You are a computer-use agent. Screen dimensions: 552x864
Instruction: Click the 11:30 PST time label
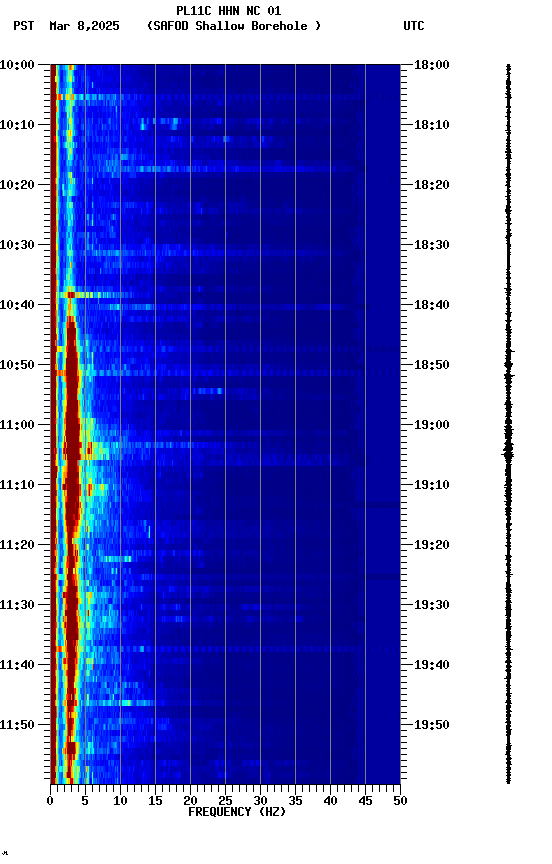pyautogui.click(x=17, y=605)
